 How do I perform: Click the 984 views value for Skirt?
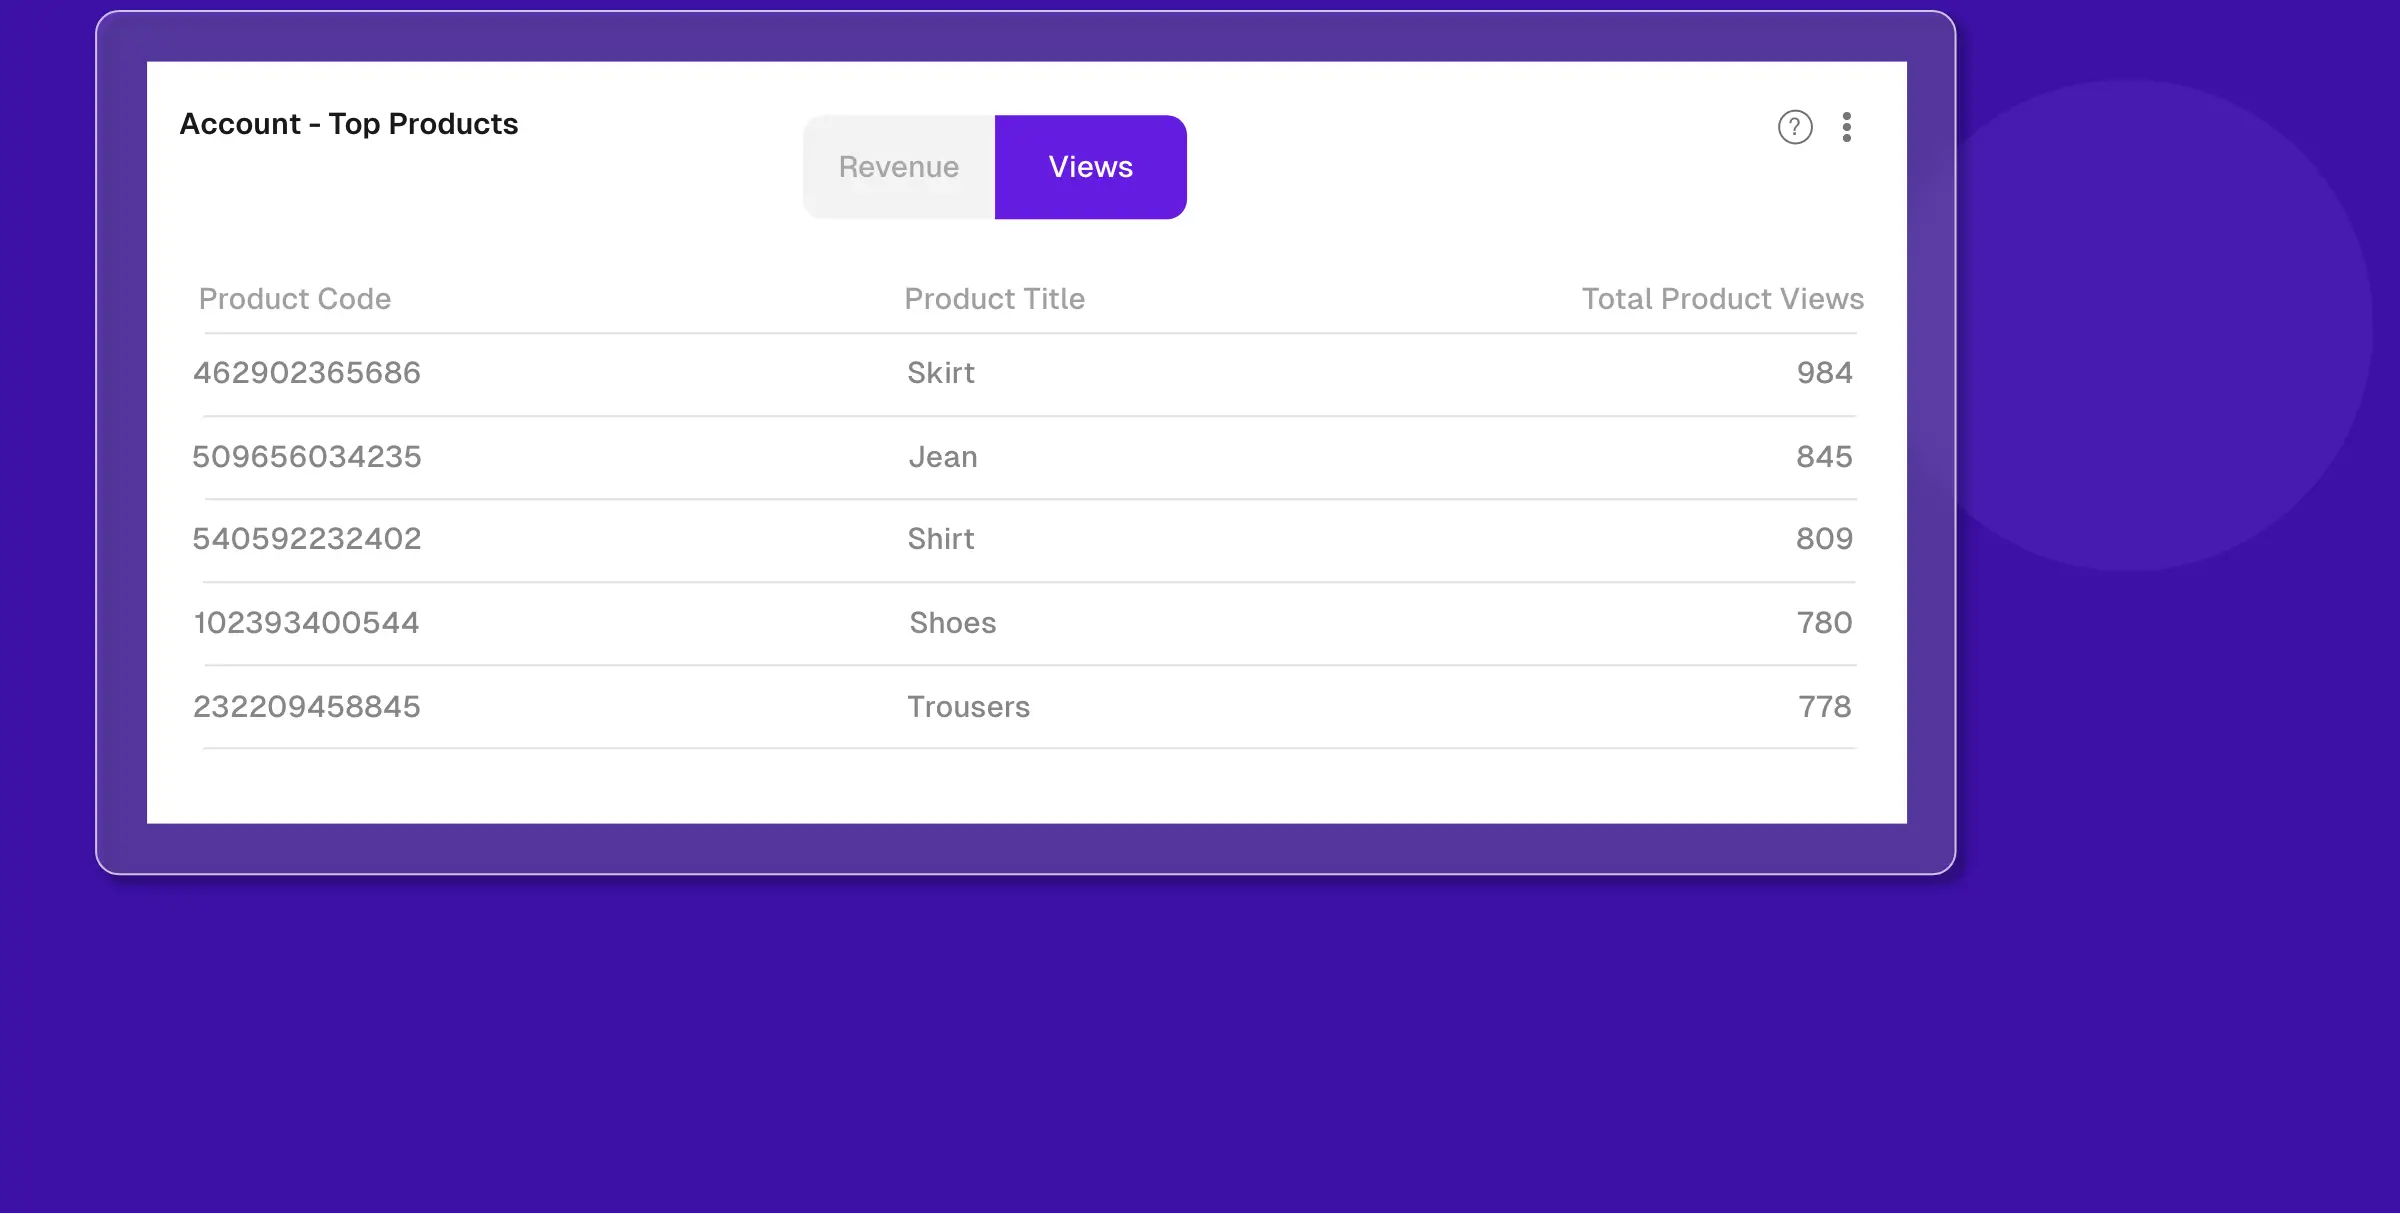(x=1824, y=373)
